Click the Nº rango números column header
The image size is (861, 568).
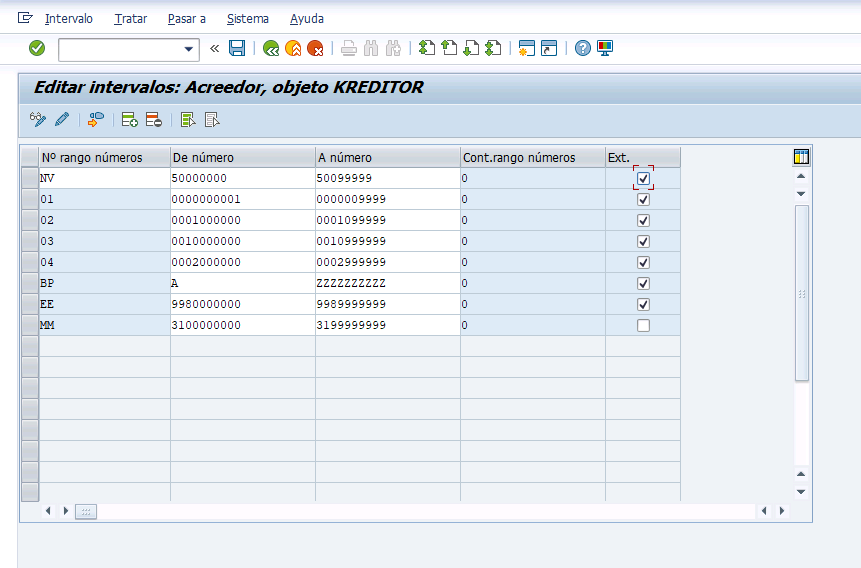(x=104, y=157)
